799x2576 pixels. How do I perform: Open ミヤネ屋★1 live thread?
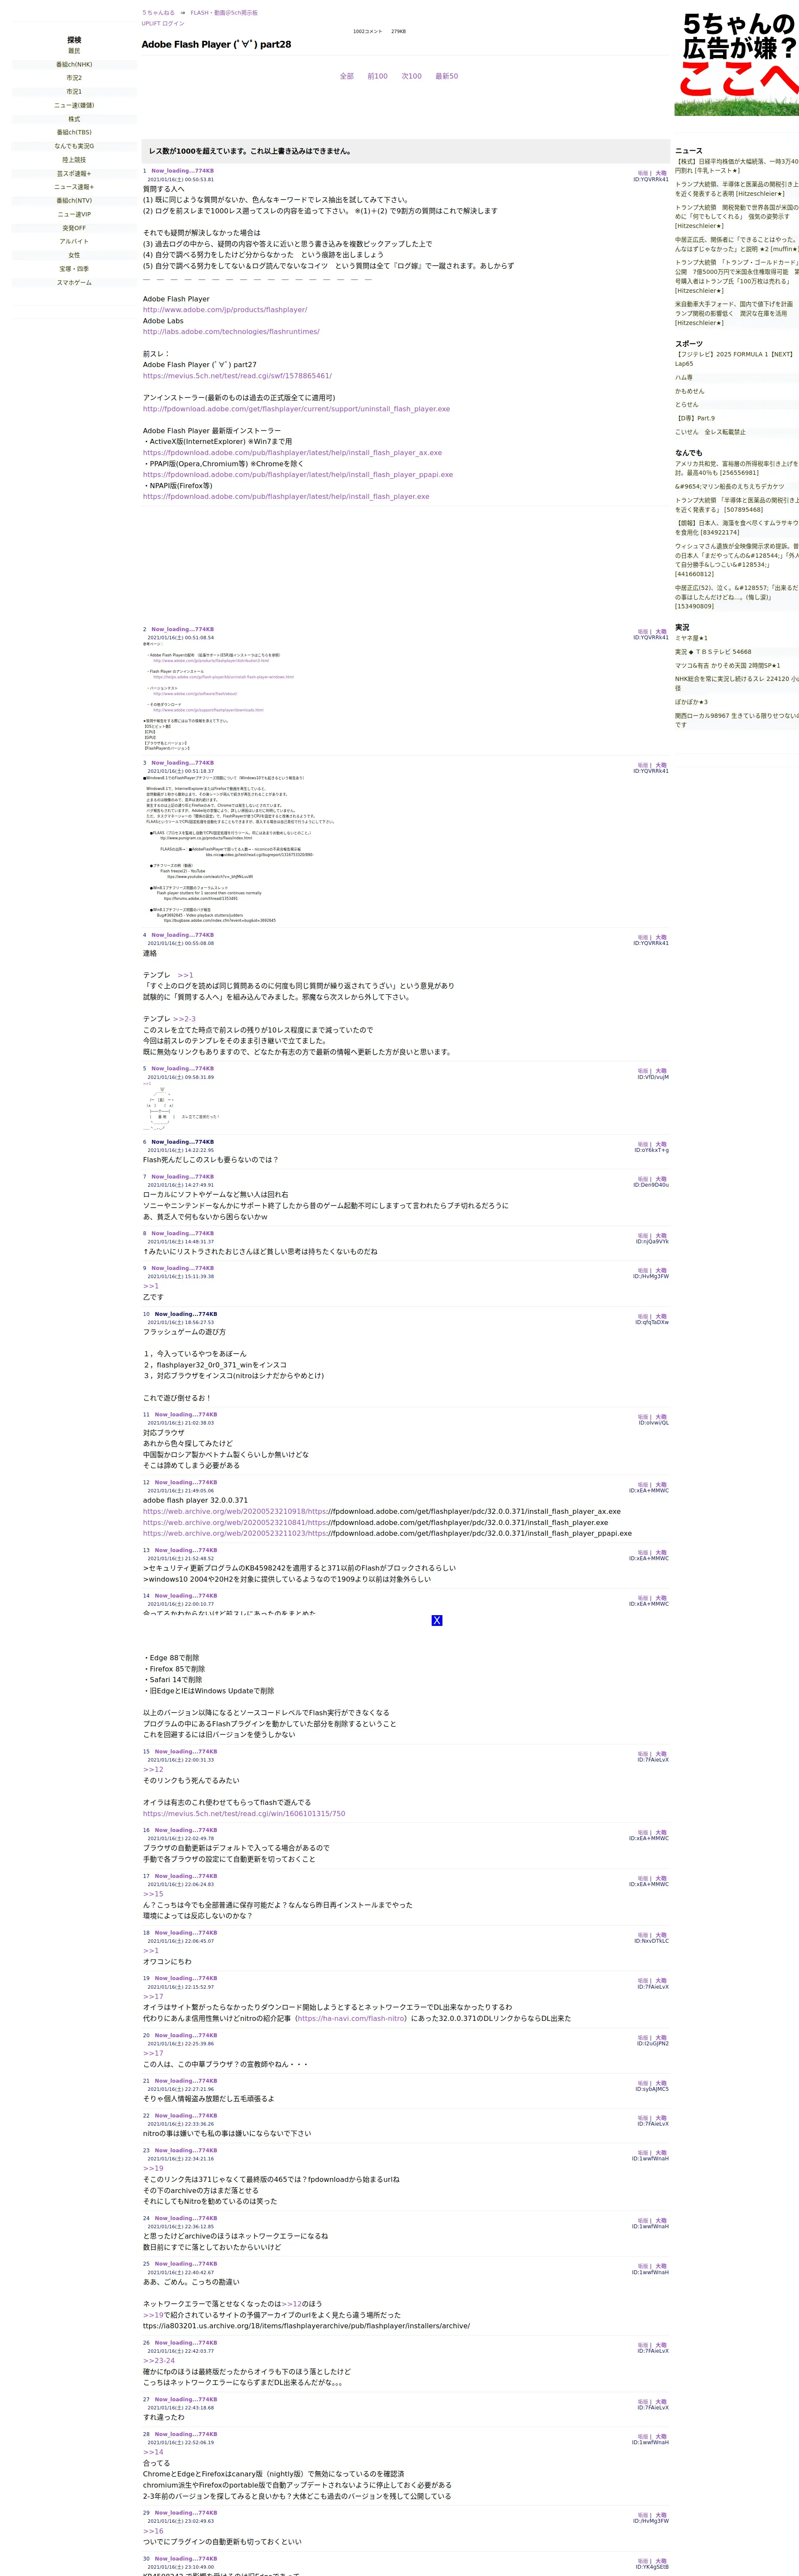(x=691, y=638)
